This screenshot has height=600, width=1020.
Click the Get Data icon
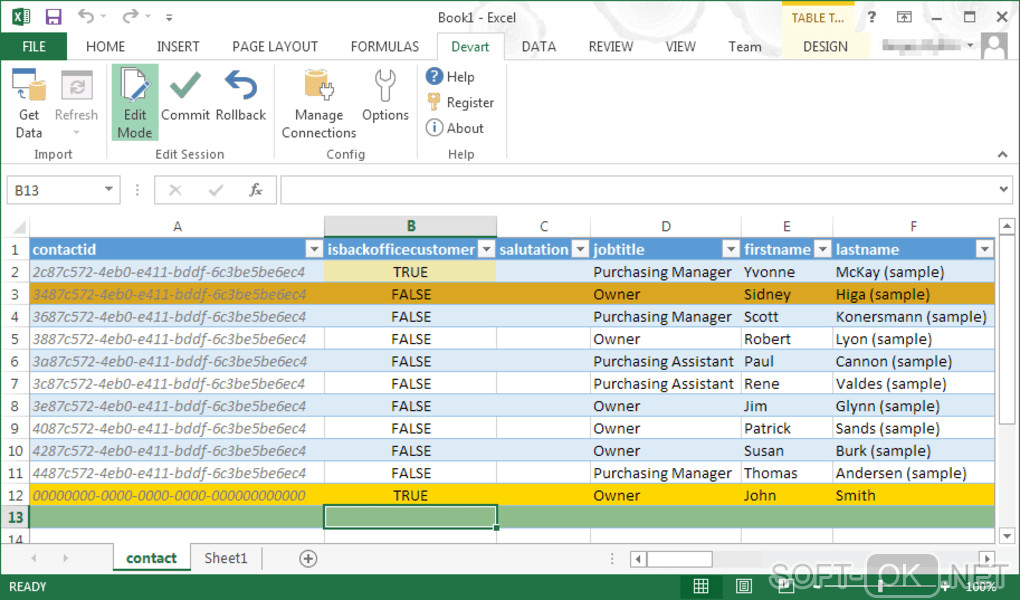29,104
